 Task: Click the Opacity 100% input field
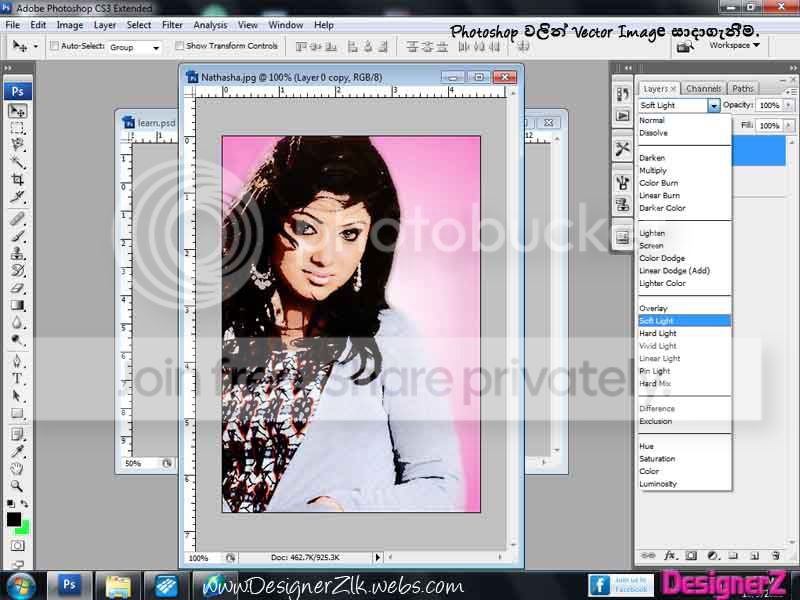click(769, 106)
